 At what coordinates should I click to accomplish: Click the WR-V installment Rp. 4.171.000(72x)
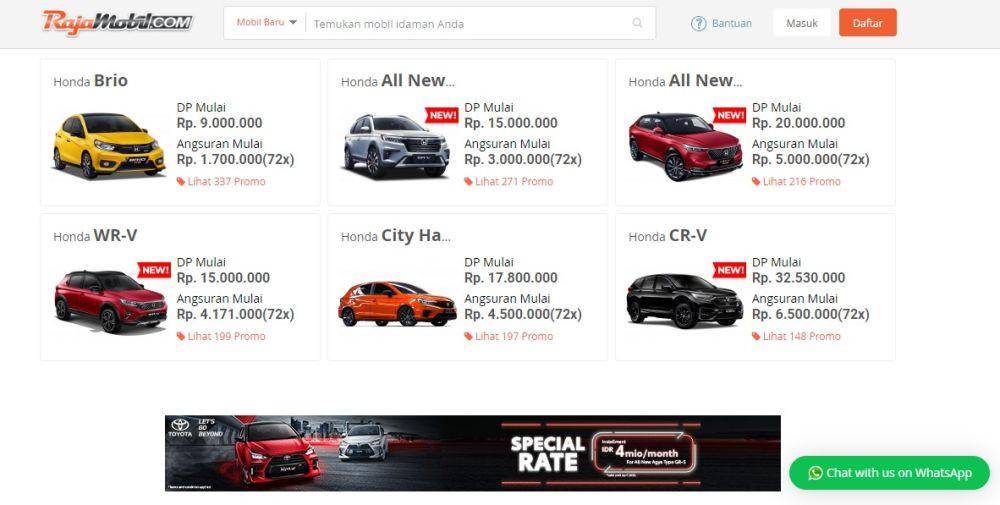coord(235,314)
